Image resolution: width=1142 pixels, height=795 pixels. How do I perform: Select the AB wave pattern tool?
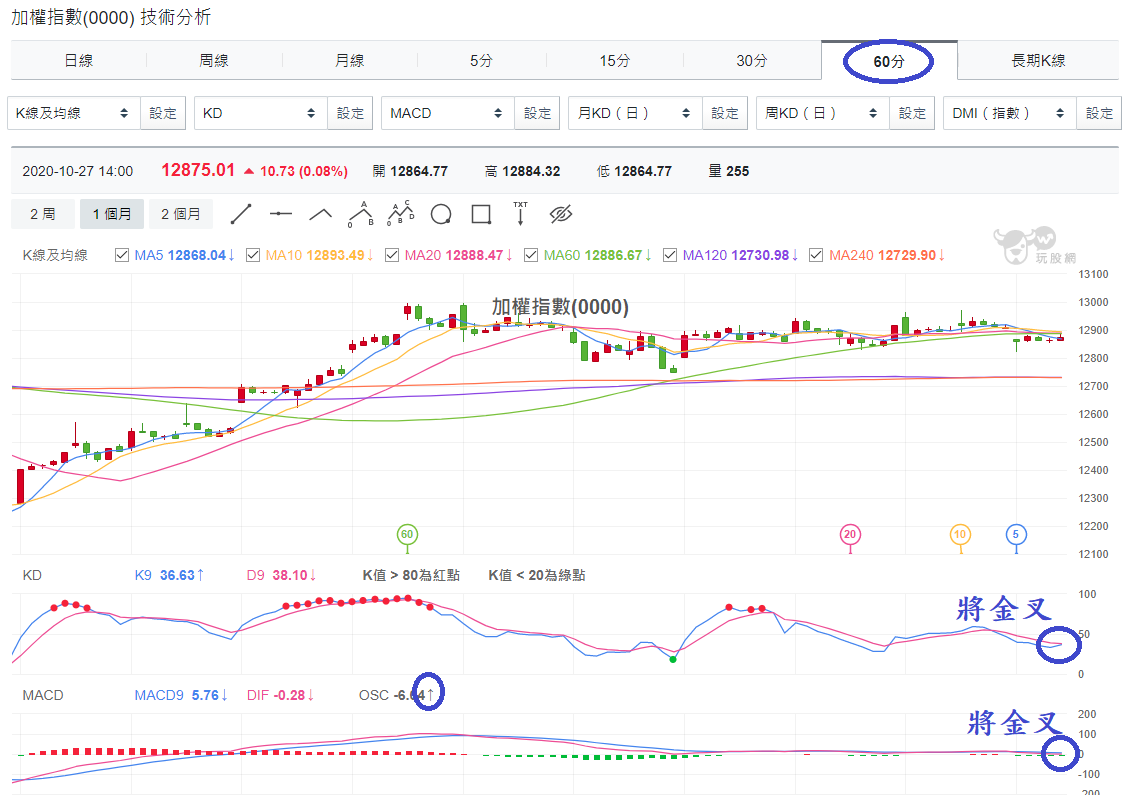tap(361, 214)
